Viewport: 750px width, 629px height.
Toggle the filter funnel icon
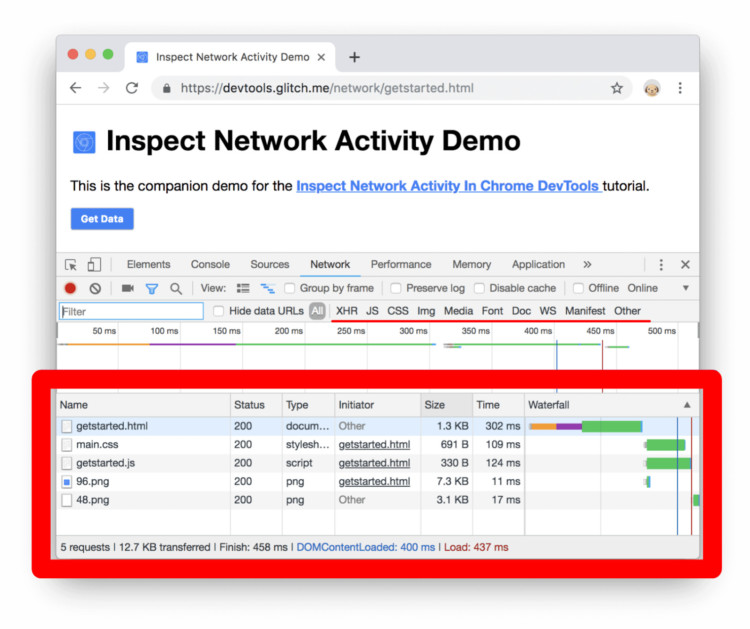pyautogui.click(x=152, y=288)
